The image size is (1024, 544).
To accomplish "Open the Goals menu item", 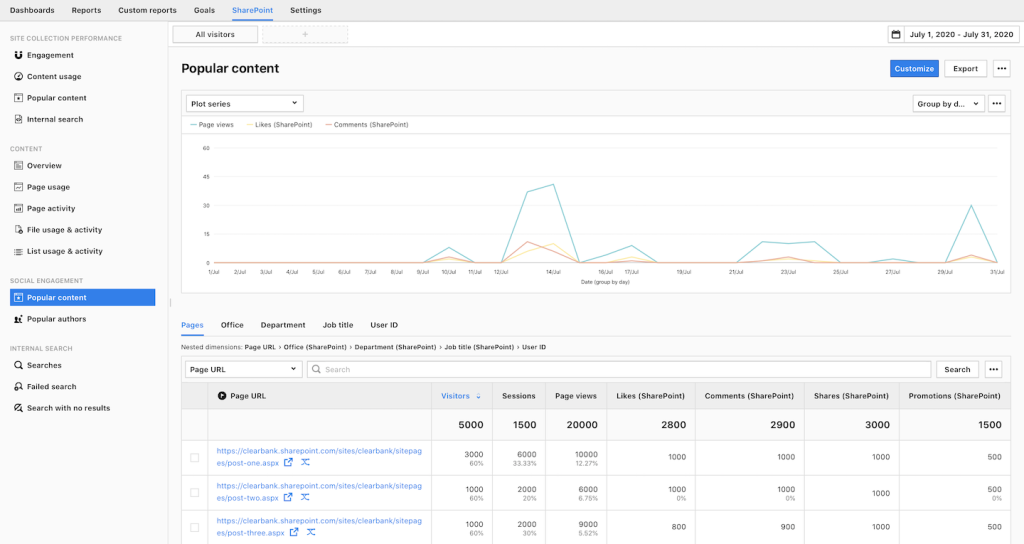I will 204,10.
